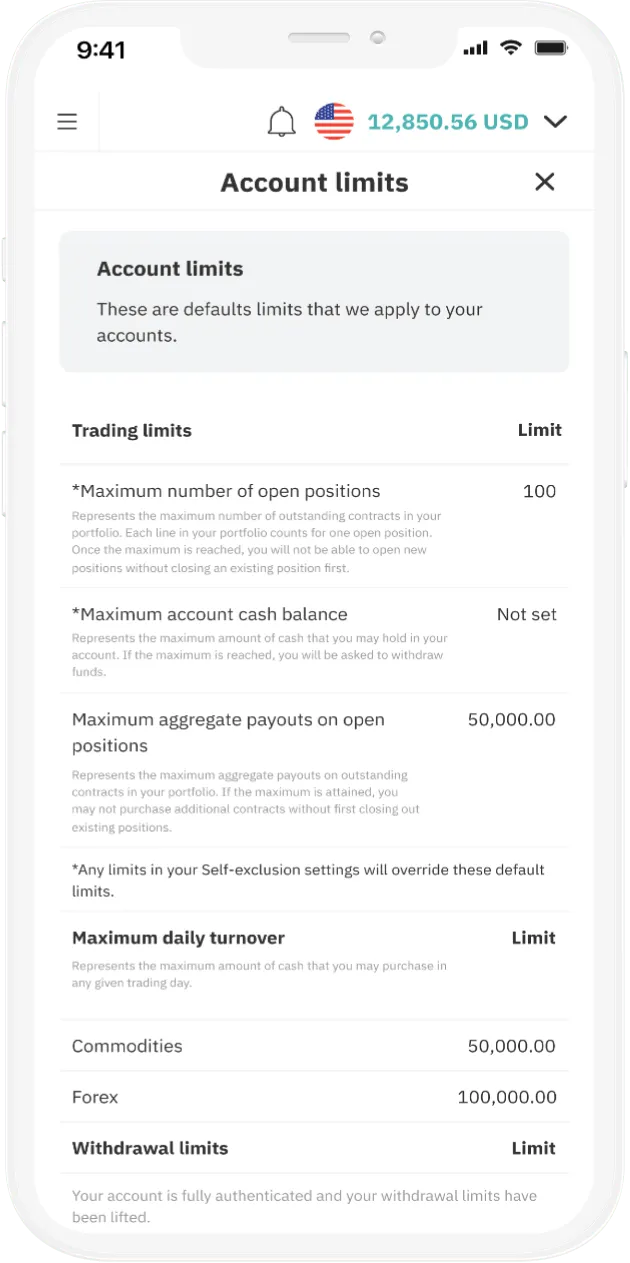Screen dimensions: 630x1263
Task: Click the cellular signal indicator
Action: 474,47
